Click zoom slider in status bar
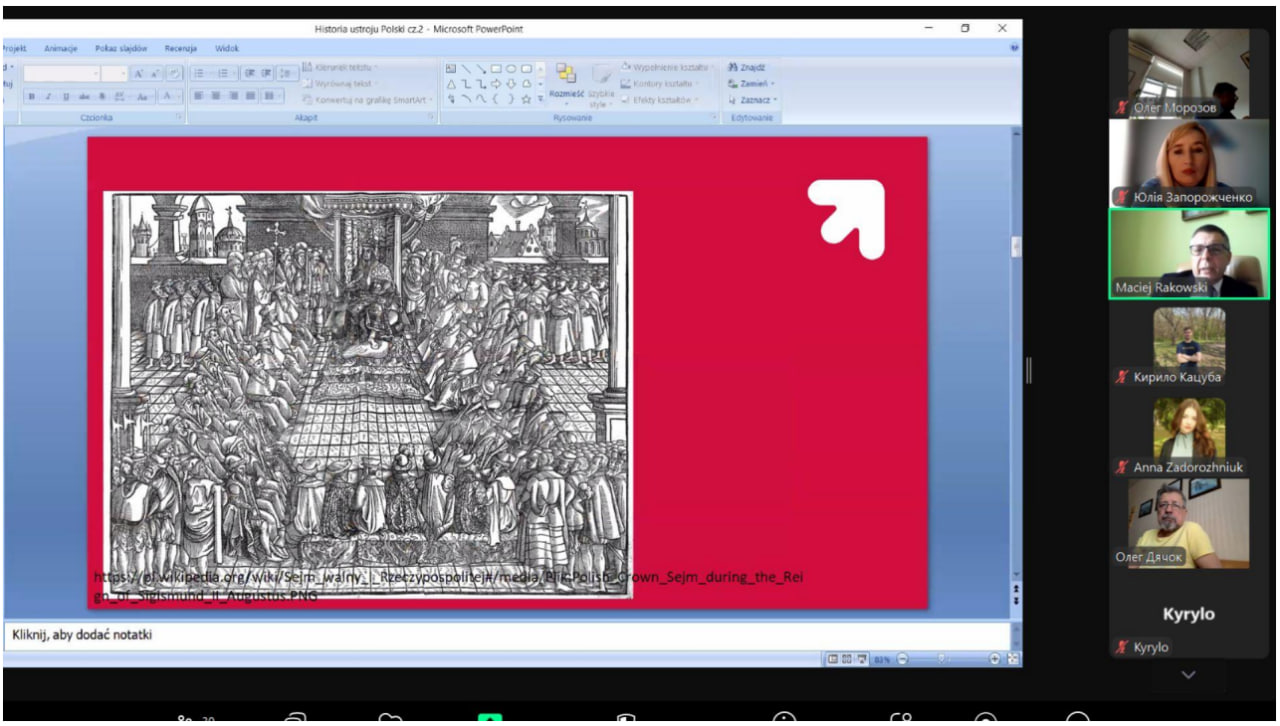 pyautogui.click(x=941, y=658)
